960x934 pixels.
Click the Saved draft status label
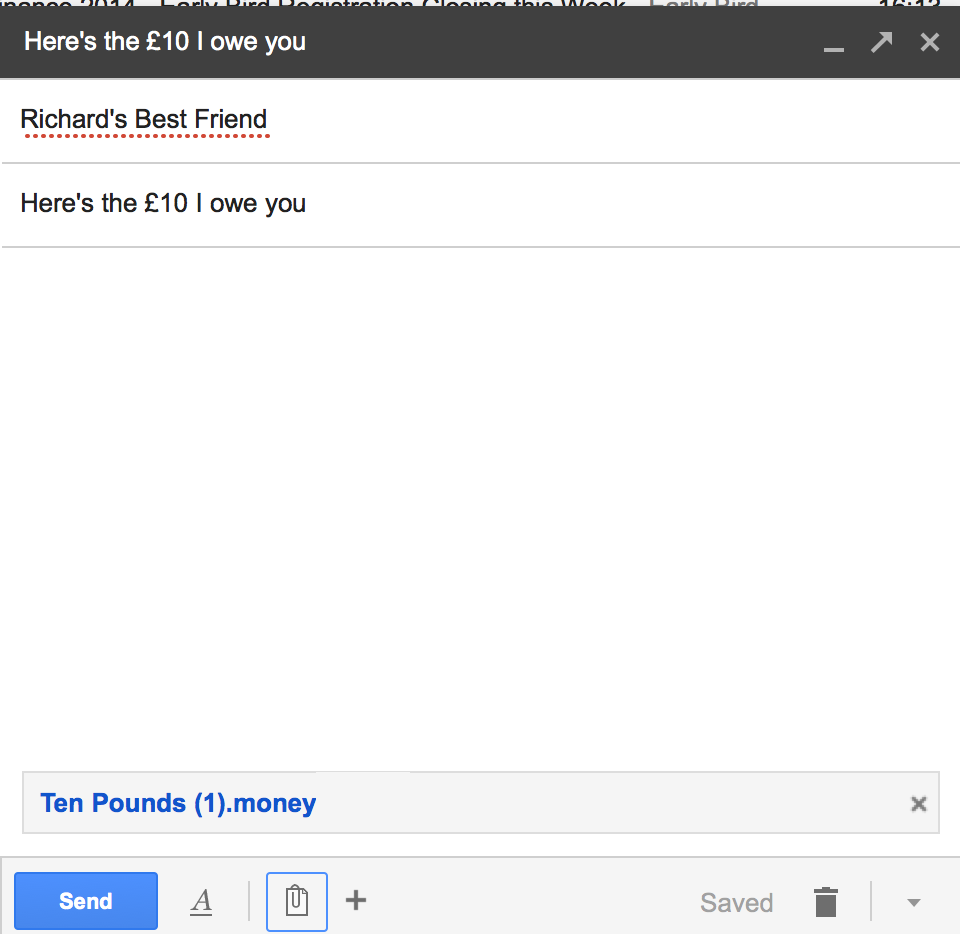pos(736,903)
